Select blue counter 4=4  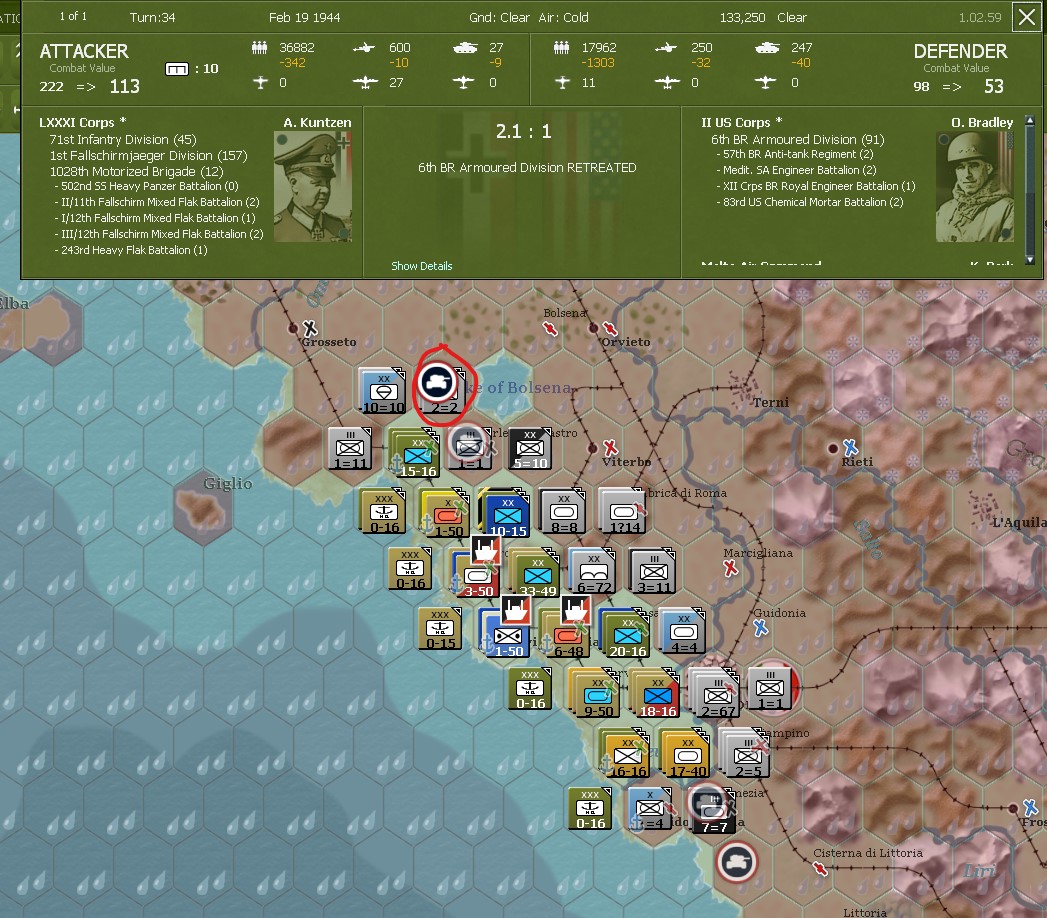pyautogui.click(x=683, y=630)
